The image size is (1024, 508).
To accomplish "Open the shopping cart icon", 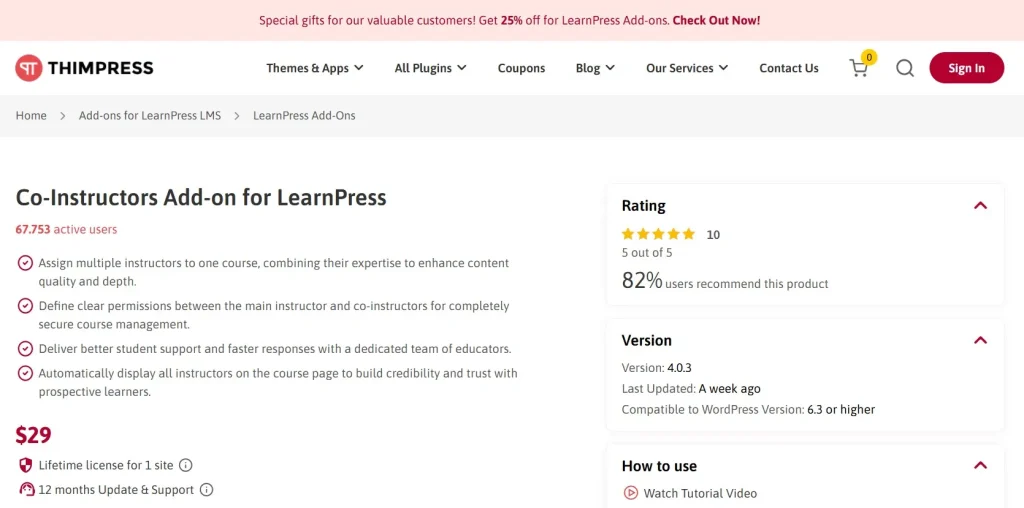I will click(859, 68).
